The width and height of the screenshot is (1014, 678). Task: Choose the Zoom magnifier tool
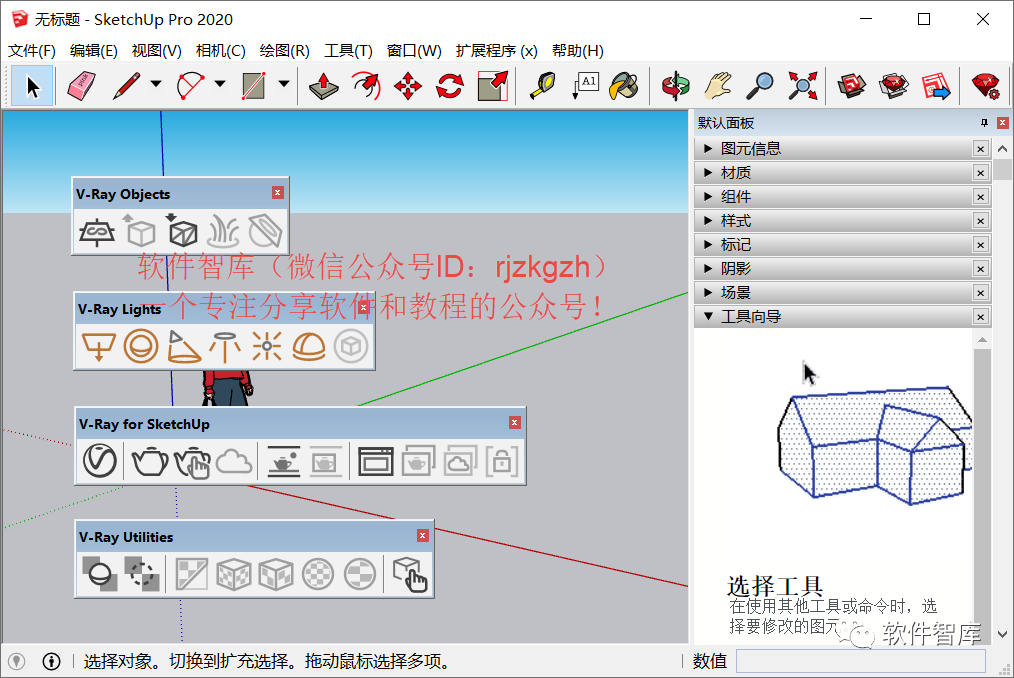click(x=760, y=85)
